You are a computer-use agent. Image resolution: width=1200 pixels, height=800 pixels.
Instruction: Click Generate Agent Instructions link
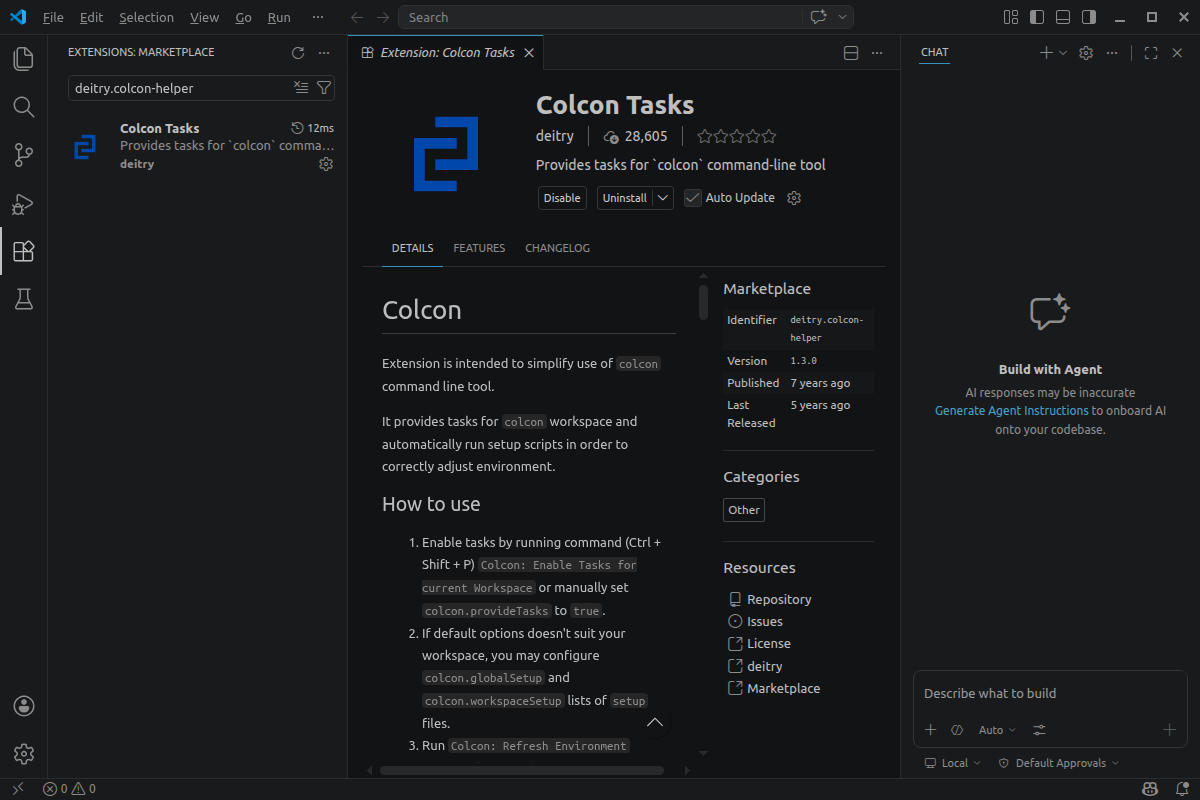coord(1011,411)
